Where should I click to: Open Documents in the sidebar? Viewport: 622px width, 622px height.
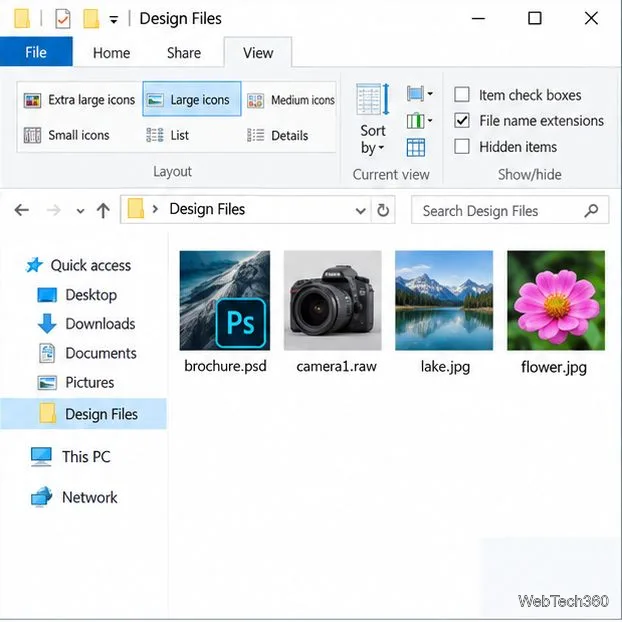(x=87, y=353)
